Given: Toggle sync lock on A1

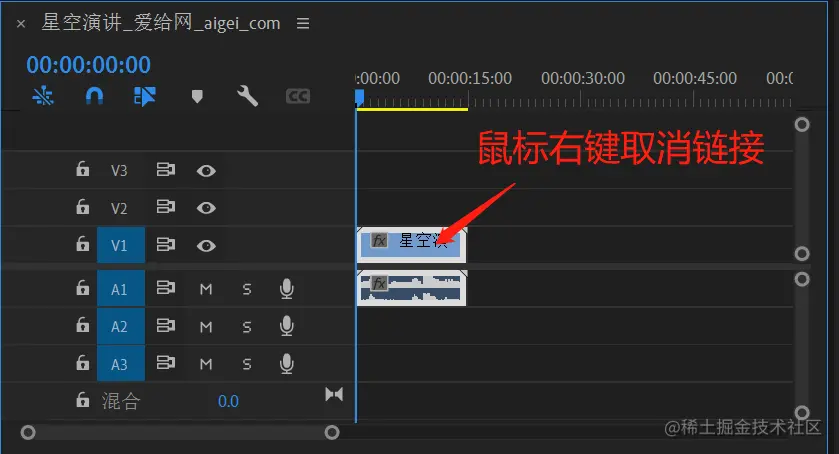Looking at the screenshot, I should pyautogui.click(x=165, y=288).
